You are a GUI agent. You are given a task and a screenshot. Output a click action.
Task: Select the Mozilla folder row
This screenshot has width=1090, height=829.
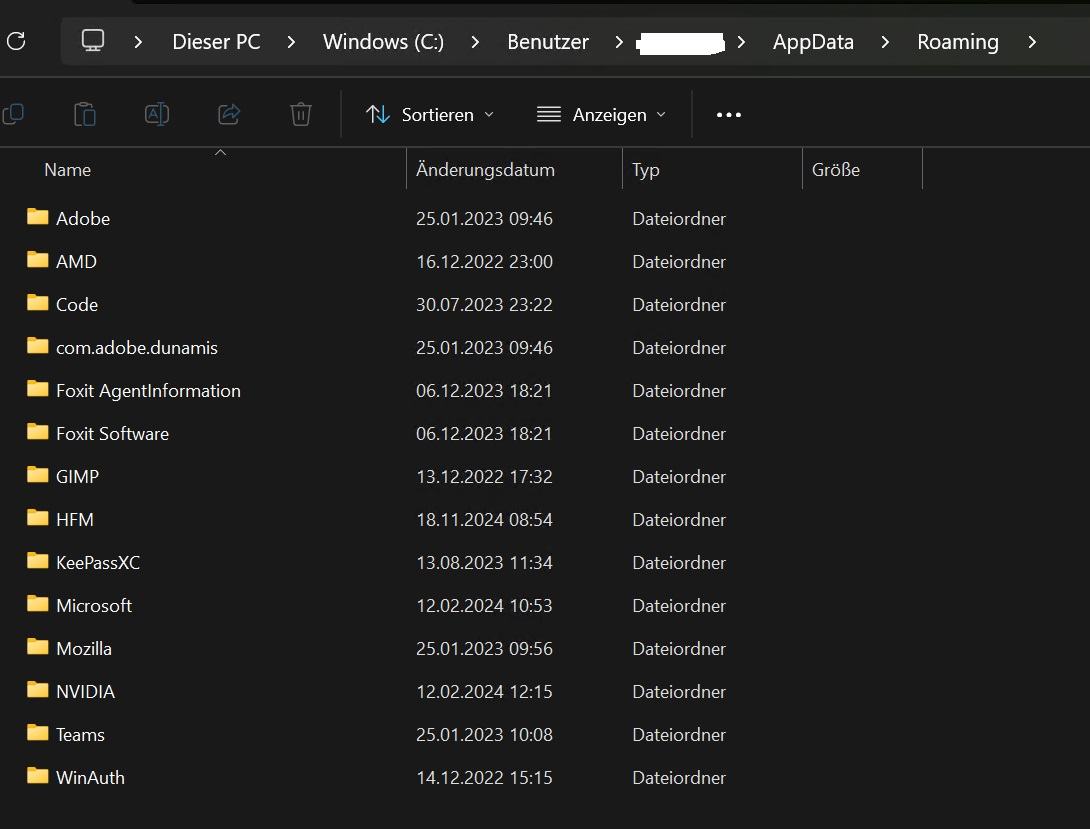pyautogui.click(x=84, y=648)
